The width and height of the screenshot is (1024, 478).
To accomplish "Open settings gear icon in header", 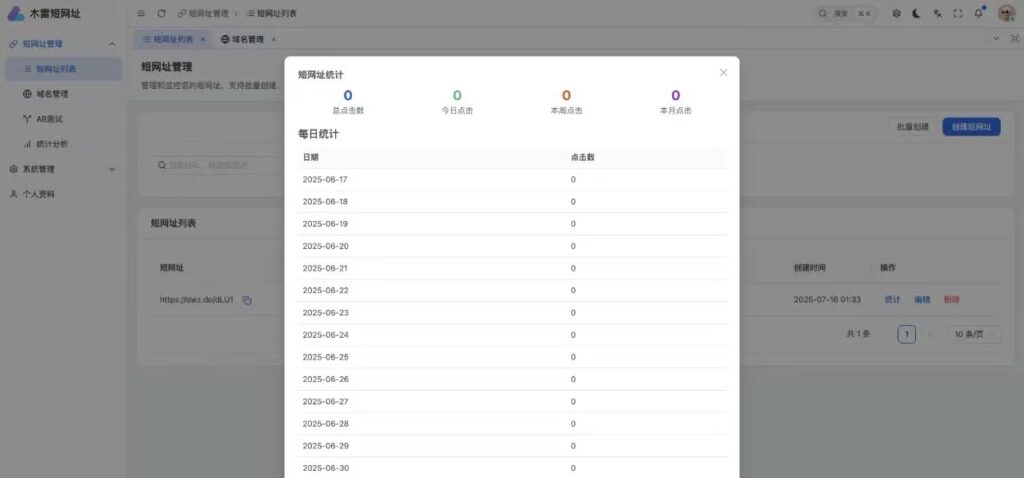I will pos(897,13).
